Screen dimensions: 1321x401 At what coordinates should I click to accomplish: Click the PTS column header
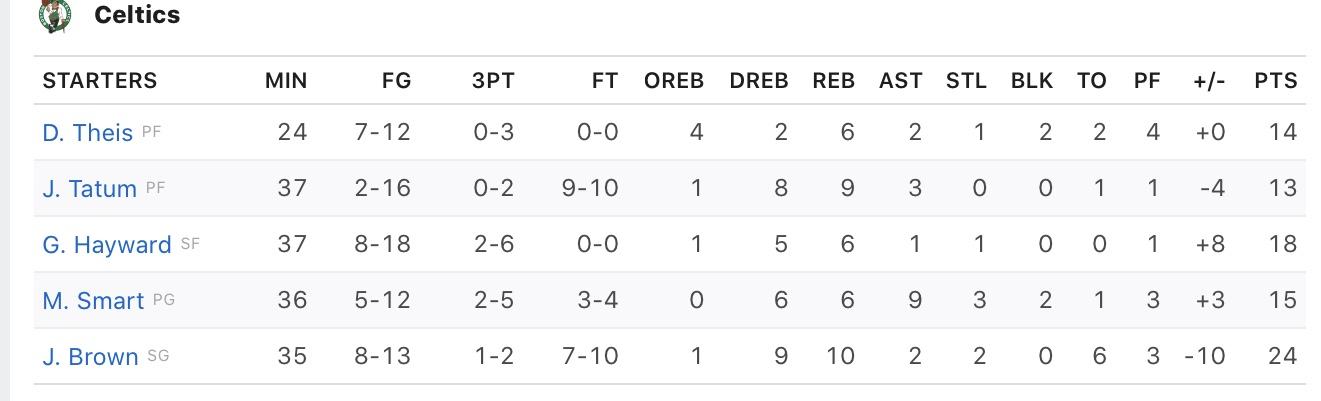click(1276, 81)
